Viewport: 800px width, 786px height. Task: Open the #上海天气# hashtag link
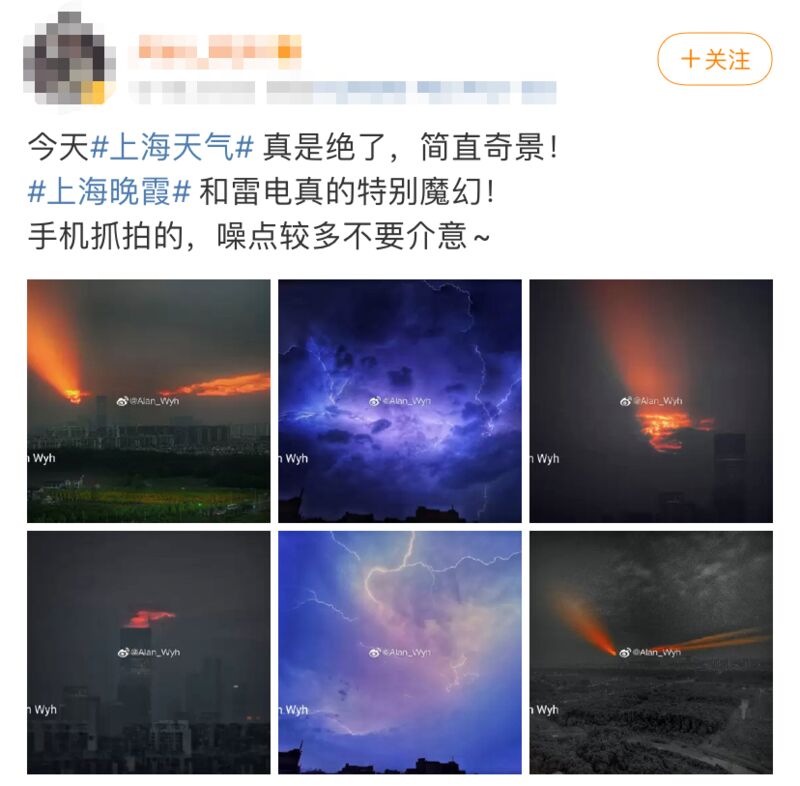[172, 147]
